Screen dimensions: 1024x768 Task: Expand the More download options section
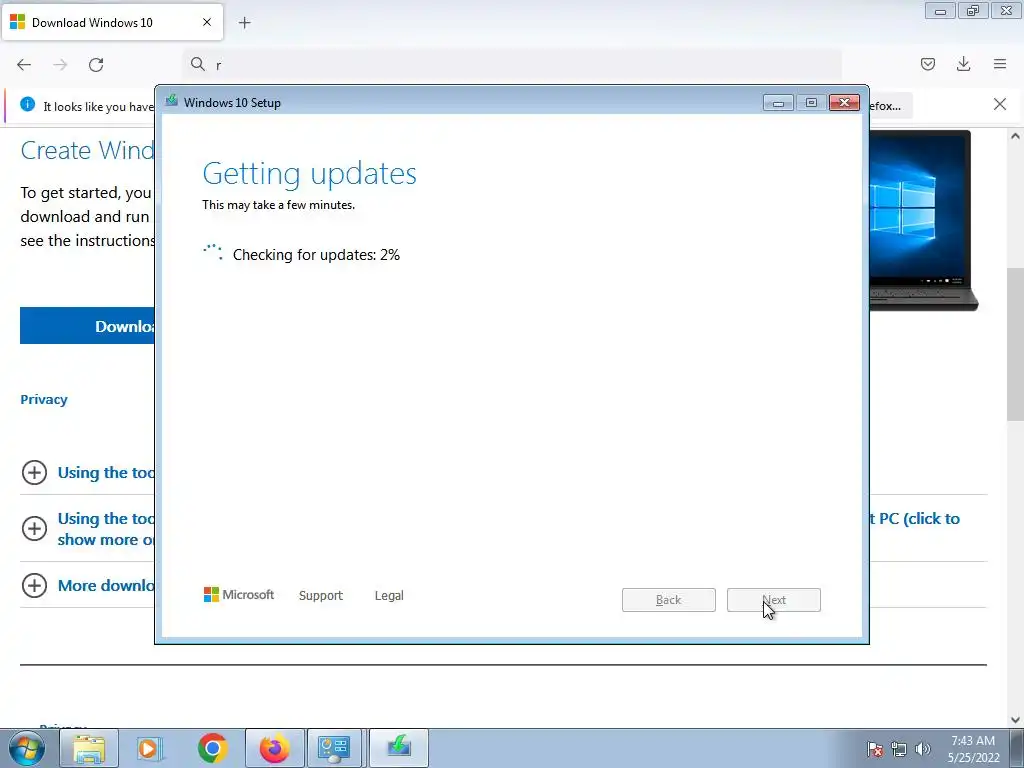(x=34, y=585)
